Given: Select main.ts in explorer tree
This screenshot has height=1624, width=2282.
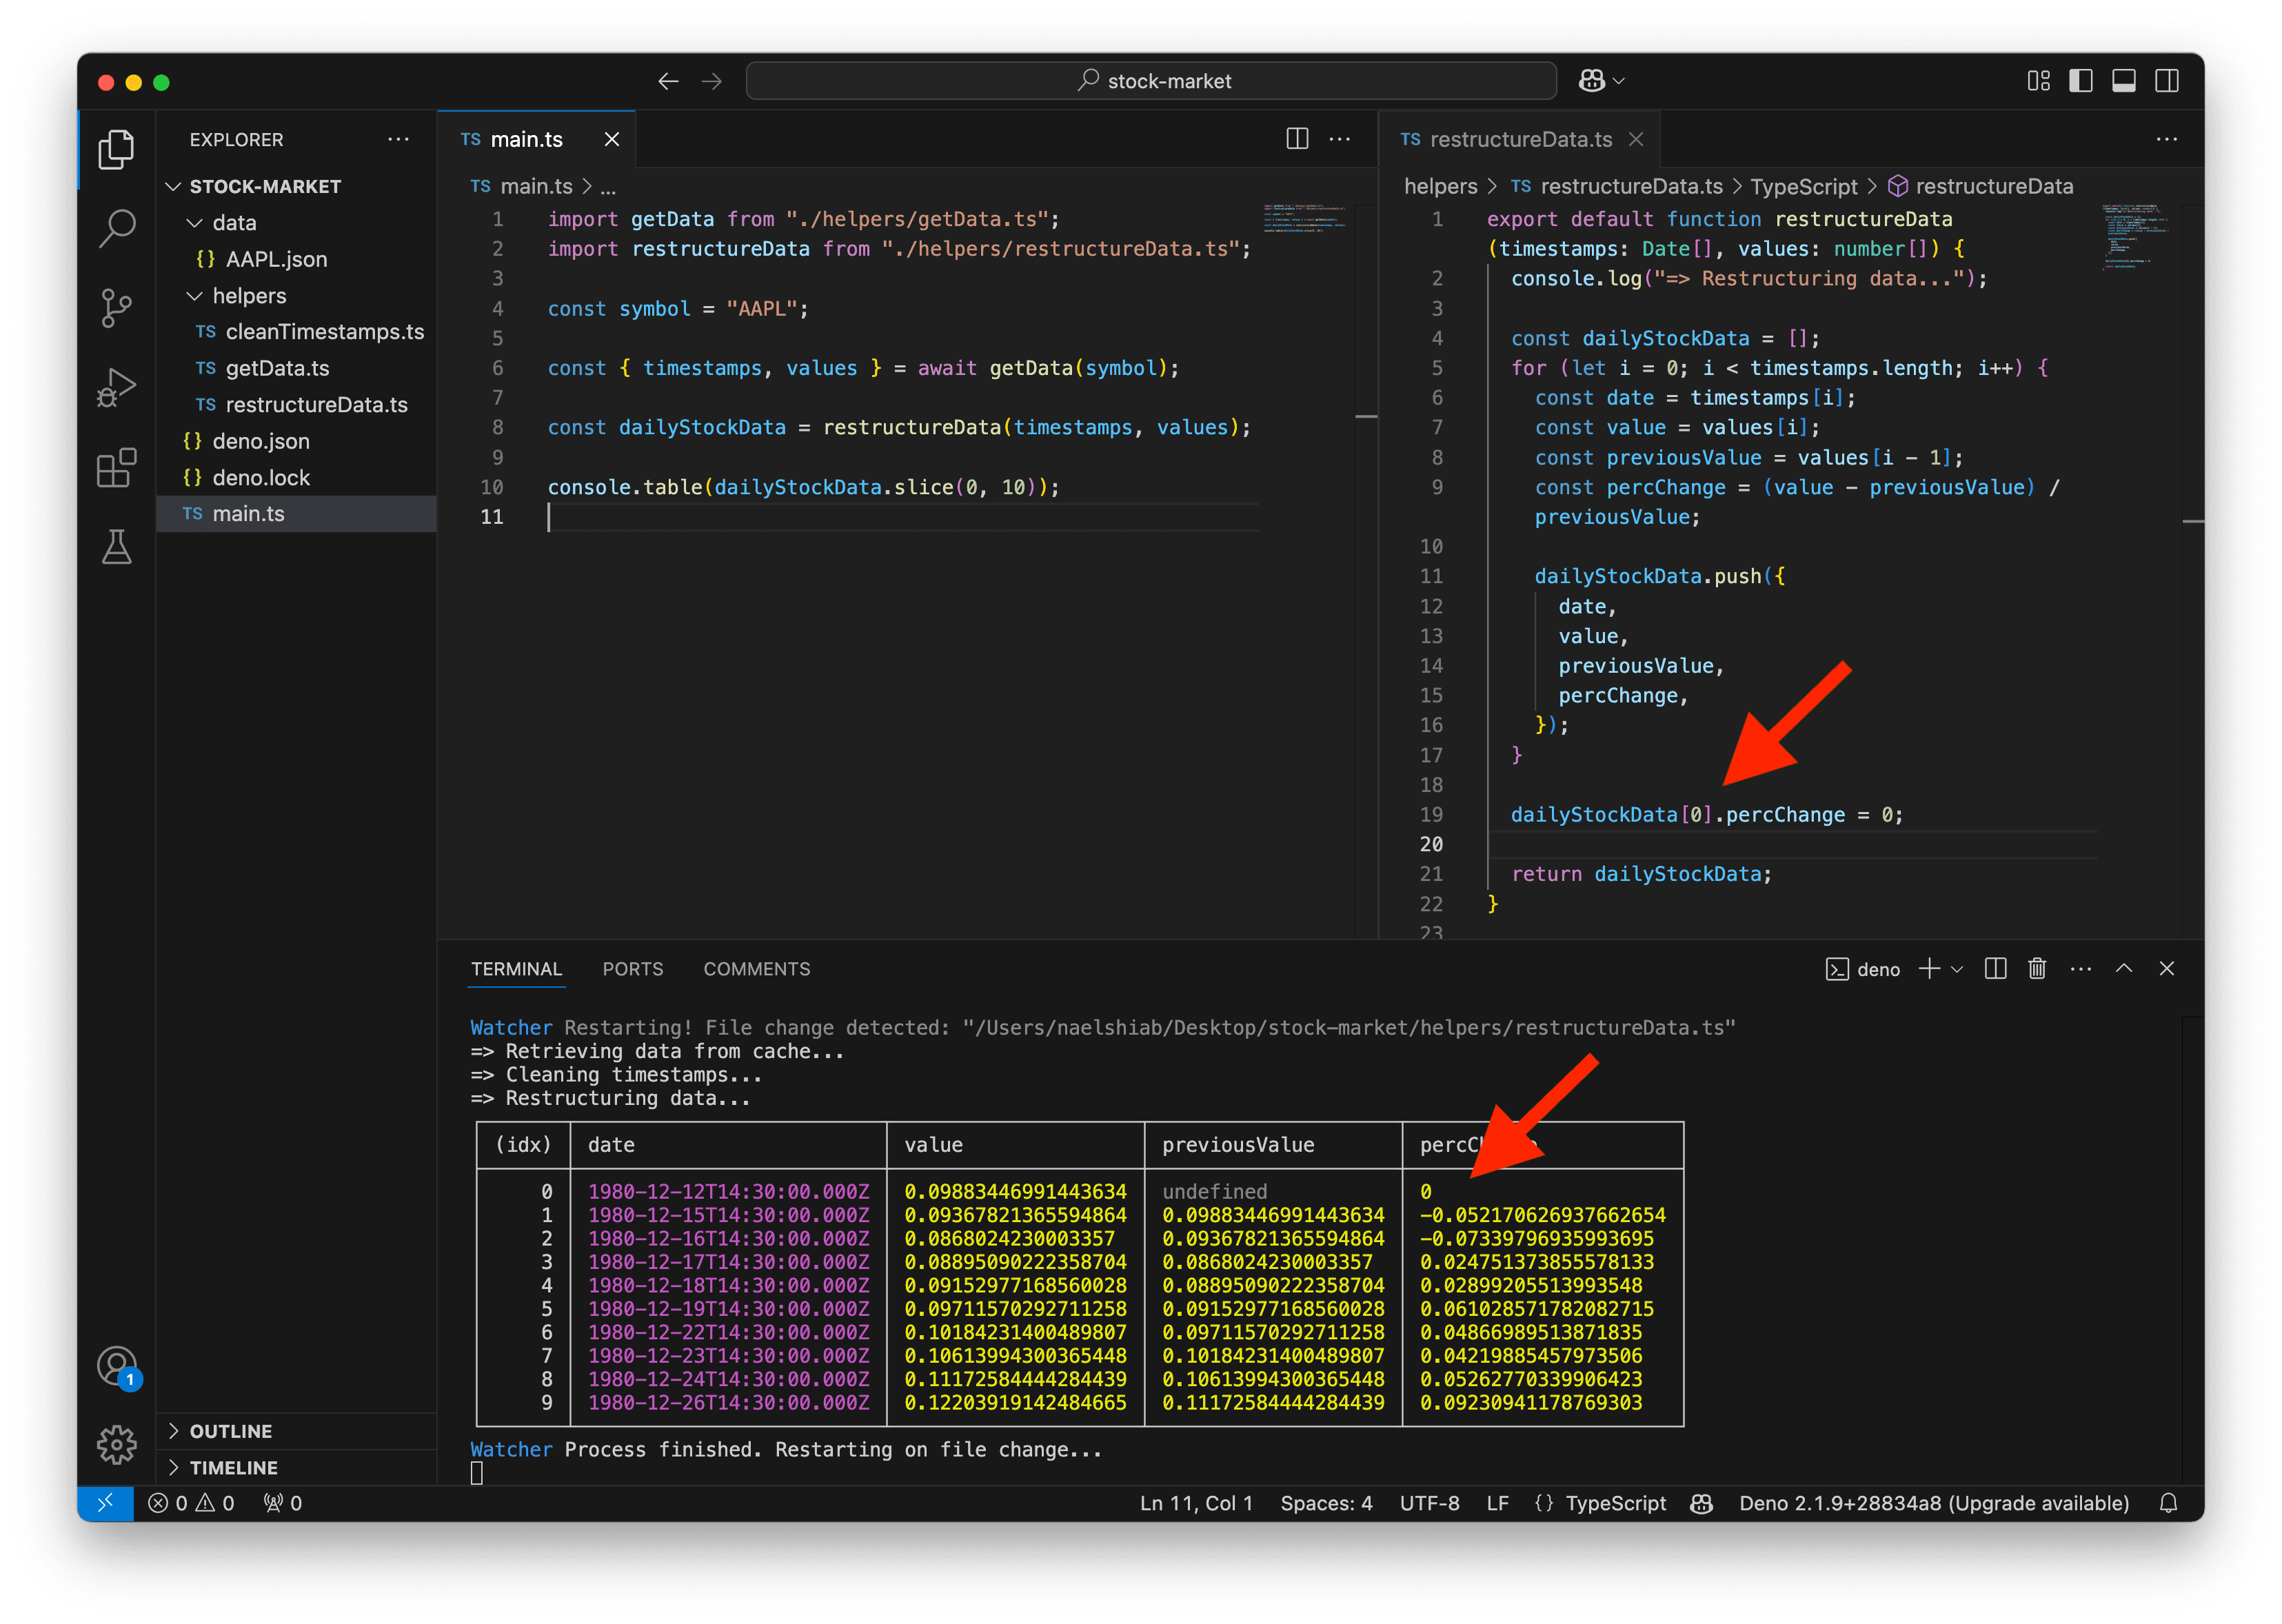Looking at the screenshot, I should pyautogui.click(x=296, y=513).
